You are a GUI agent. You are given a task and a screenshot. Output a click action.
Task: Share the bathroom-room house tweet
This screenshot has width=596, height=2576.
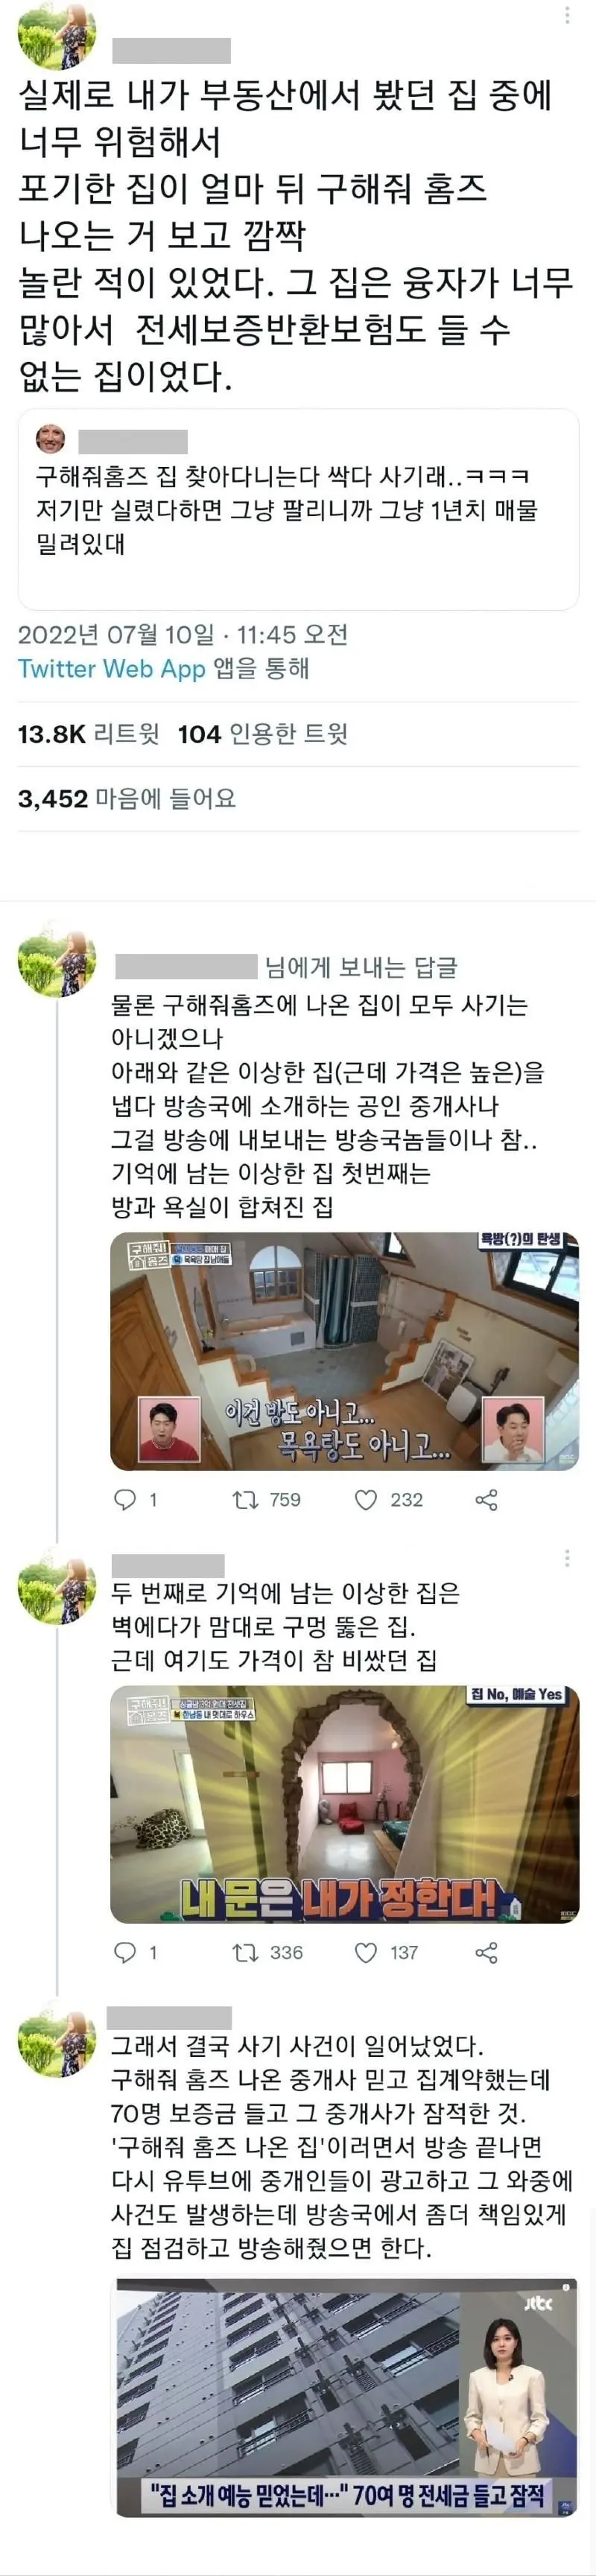click(x=486, y=1500)
